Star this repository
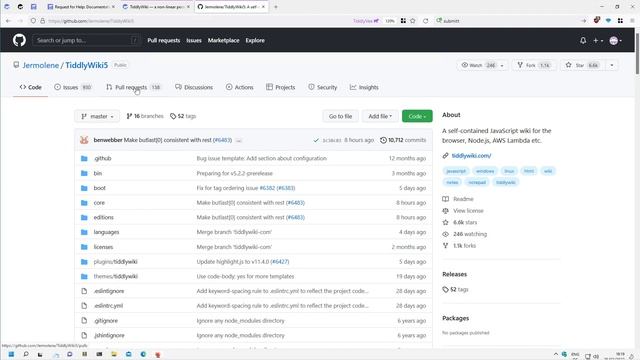Viewport: 640px width, 360px height. (582, 65)
